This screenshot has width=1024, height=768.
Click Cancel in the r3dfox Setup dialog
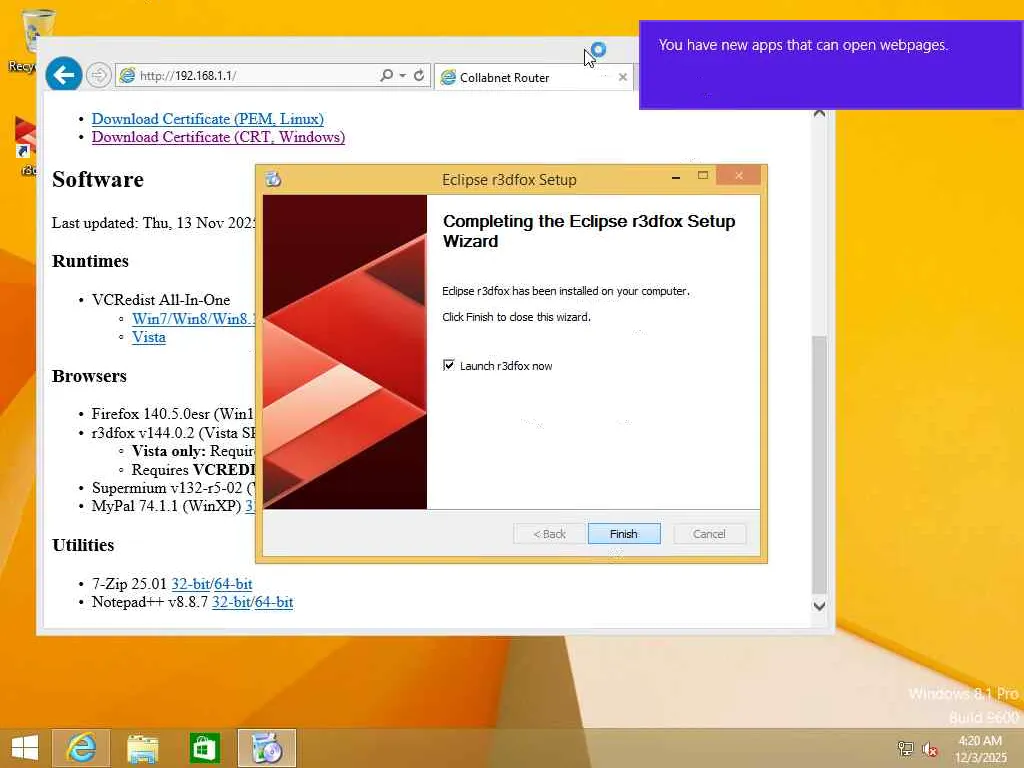(x=709, y=534)
